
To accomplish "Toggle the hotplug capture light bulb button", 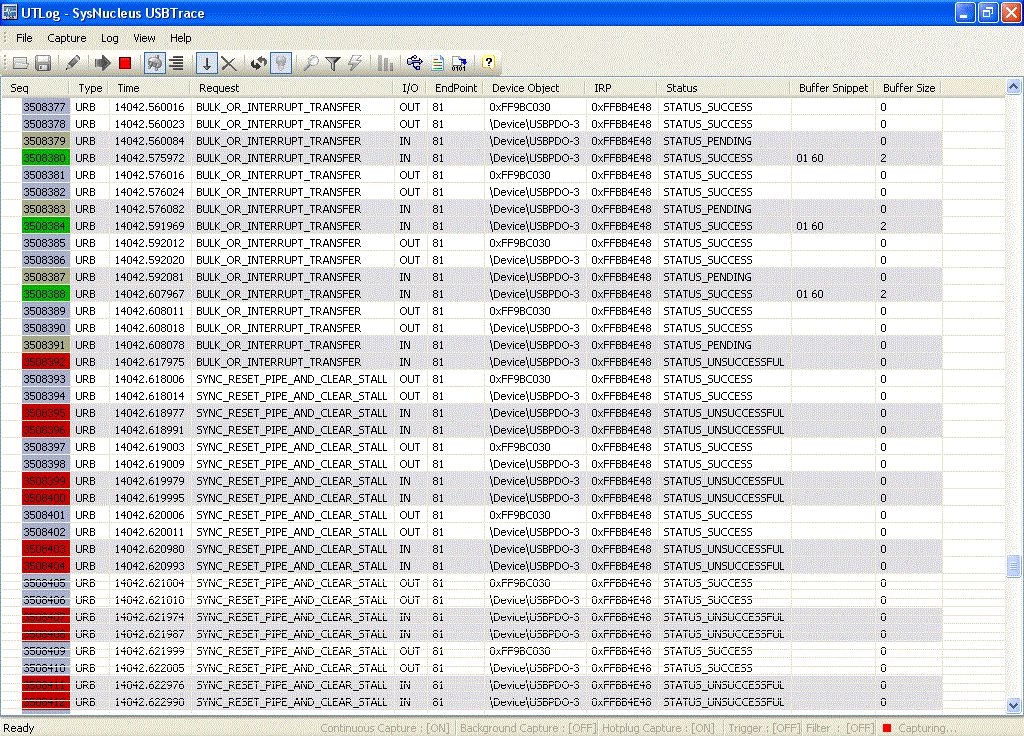I will [x=281, y=63].
